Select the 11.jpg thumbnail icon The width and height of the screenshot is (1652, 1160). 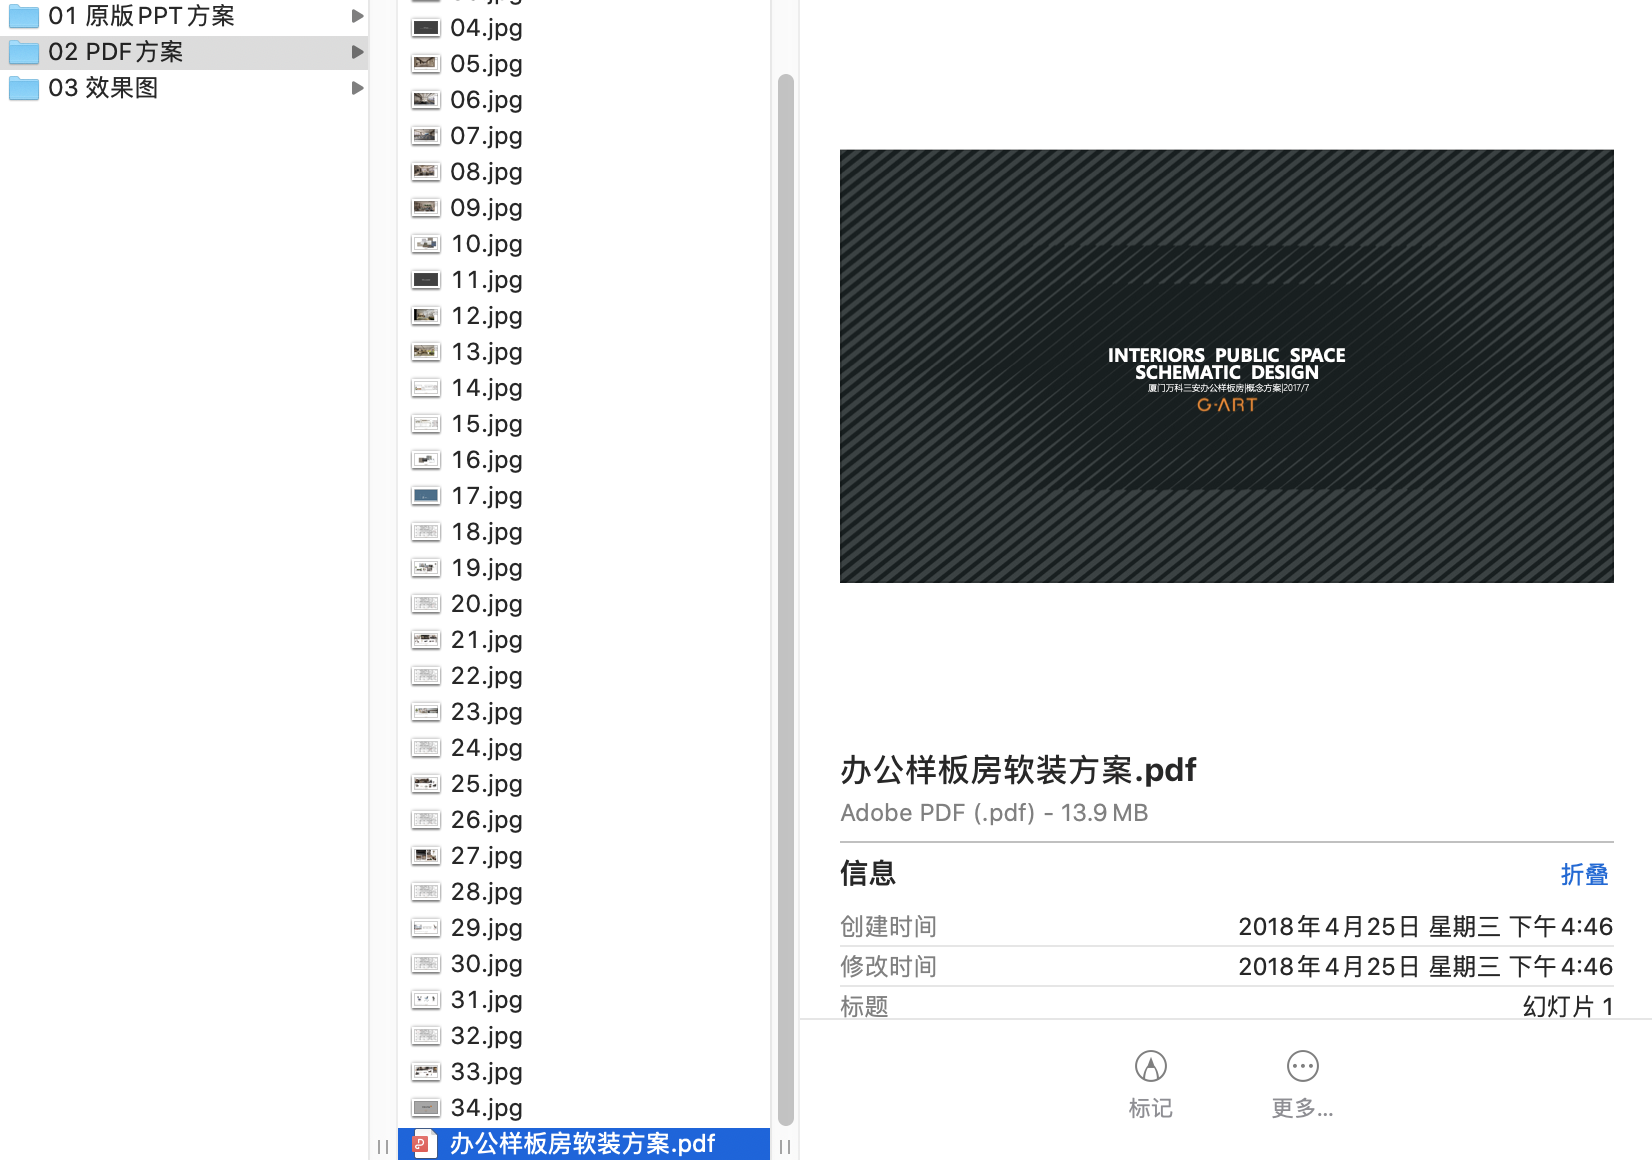click(x=426, y=280)
